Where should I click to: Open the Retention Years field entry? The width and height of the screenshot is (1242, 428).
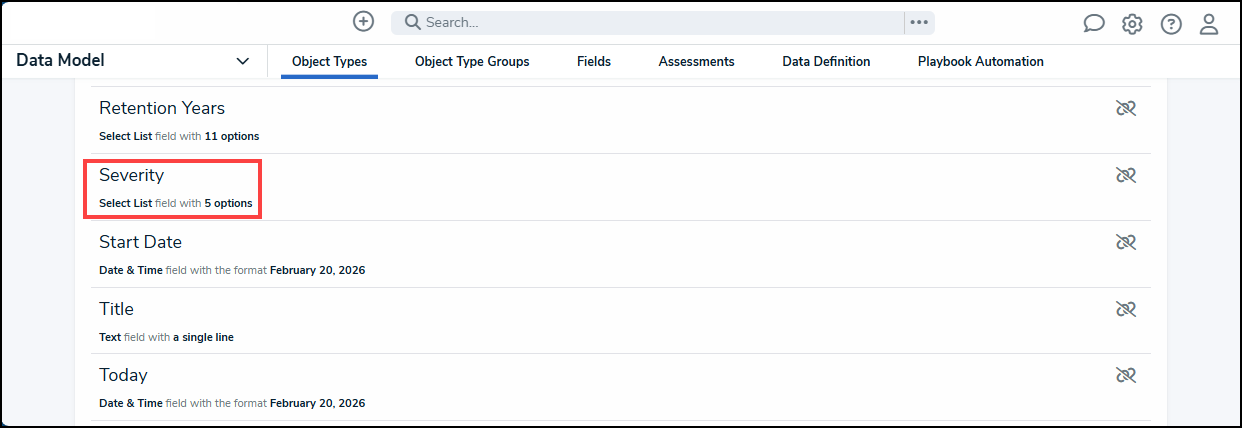(x=162, y=109)
